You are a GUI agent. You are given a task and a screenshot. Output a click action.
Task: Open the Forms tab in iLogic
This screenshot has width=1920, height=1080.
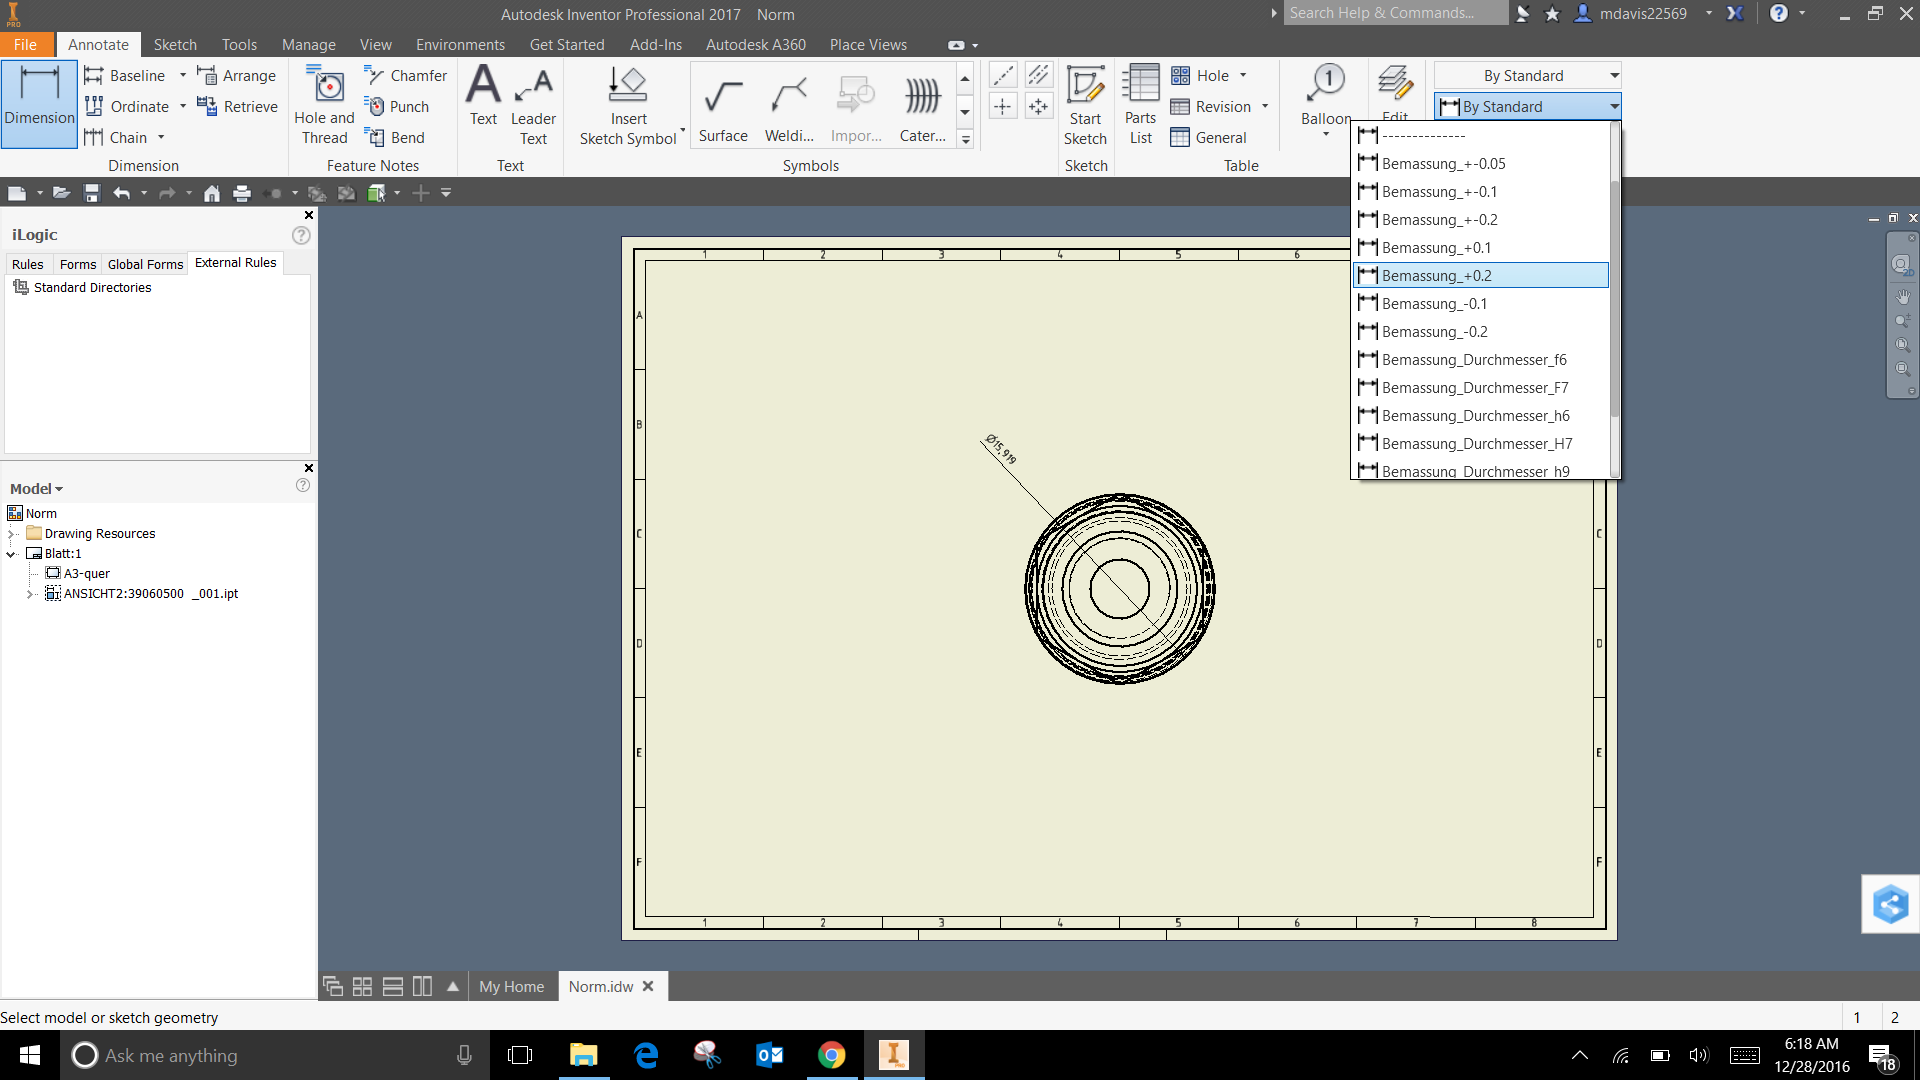click(77, 264)
